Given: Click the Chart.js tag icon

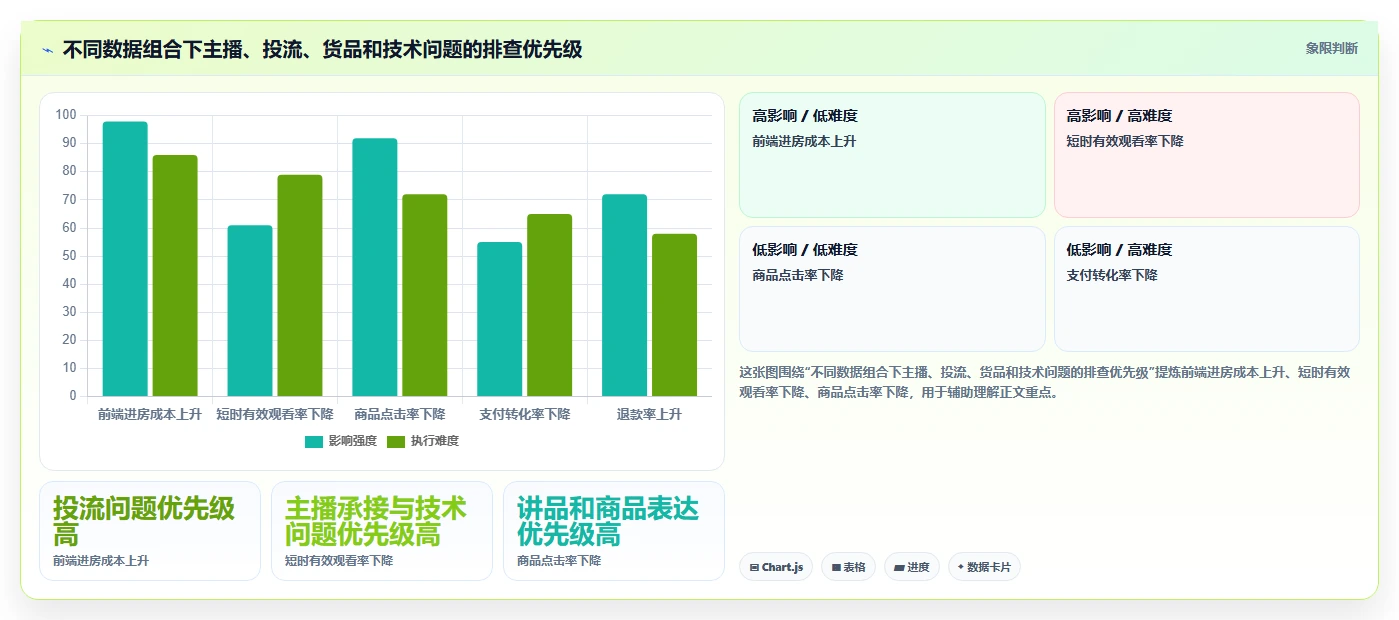Looking at the screenshot, I should click(x=754, y=568).
